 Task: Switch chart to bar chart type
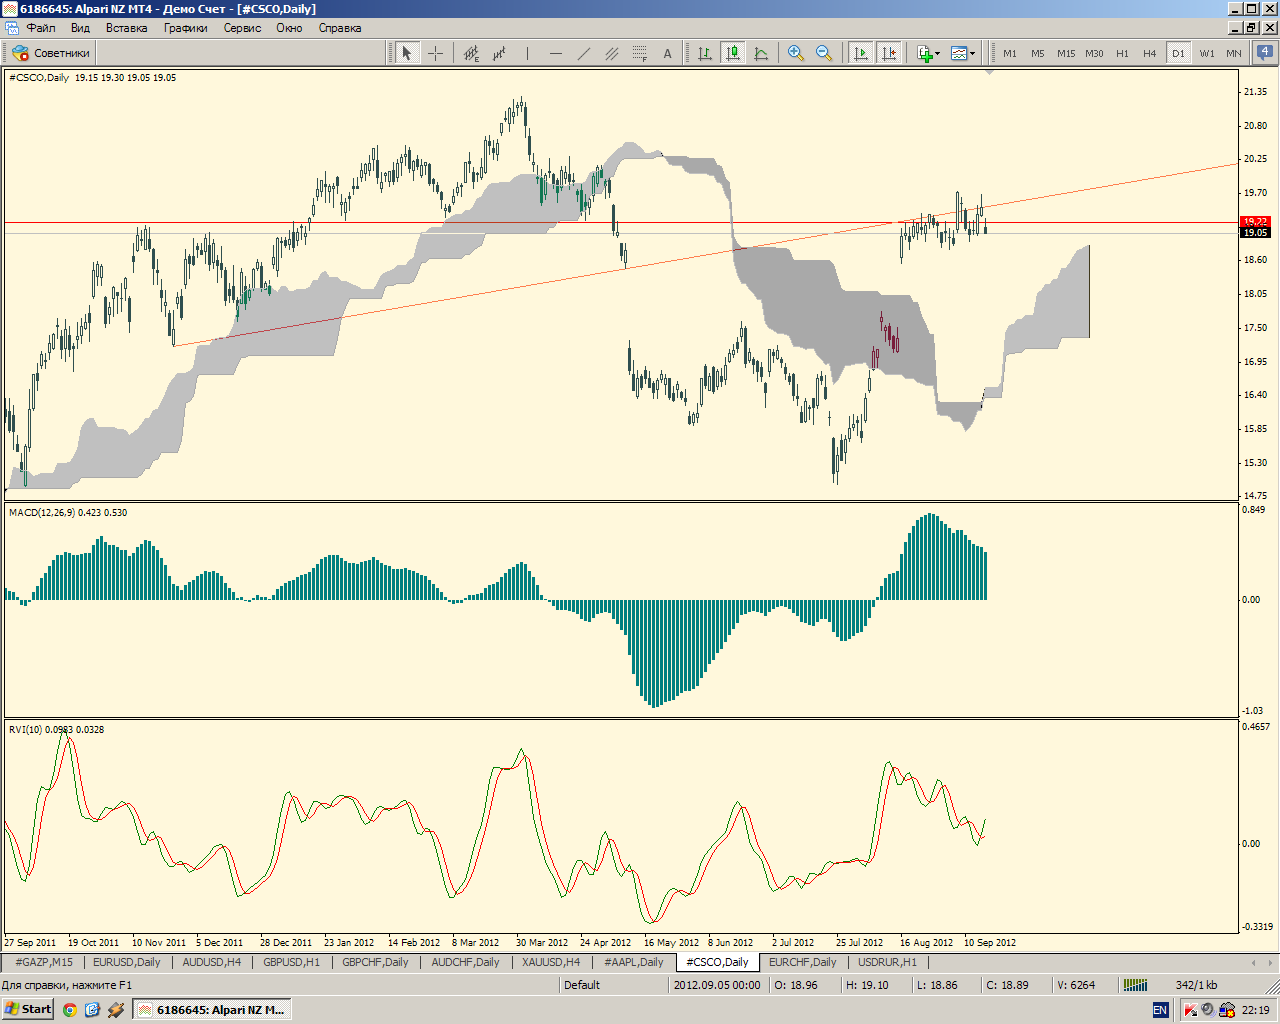tap(705, 53)
